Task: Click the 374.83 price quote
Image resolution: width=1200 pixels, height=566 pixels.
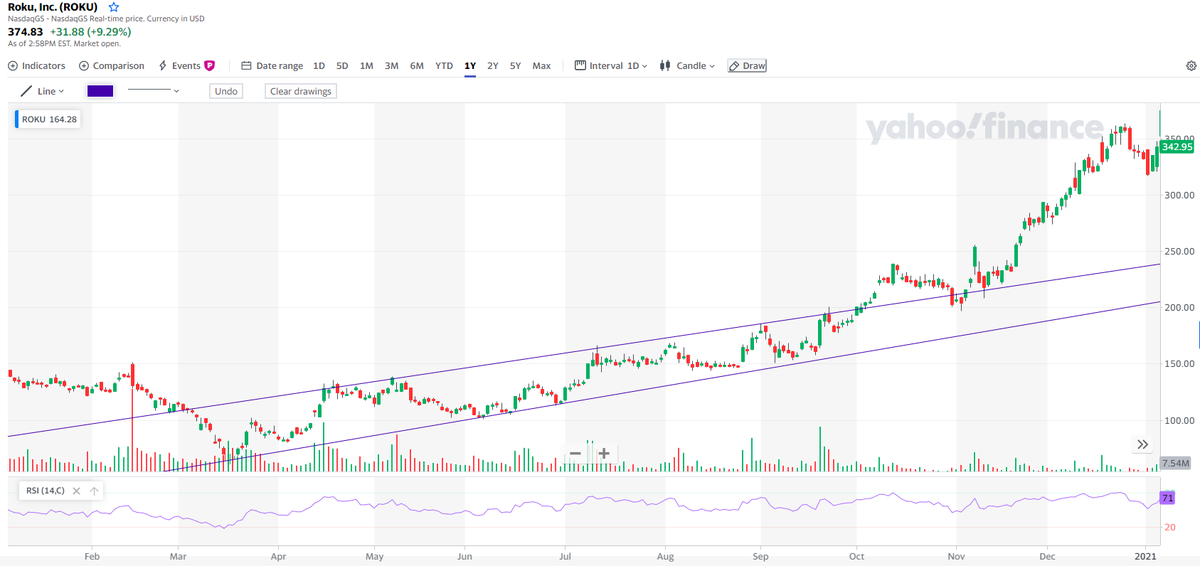Action: (x=25, y=32)
